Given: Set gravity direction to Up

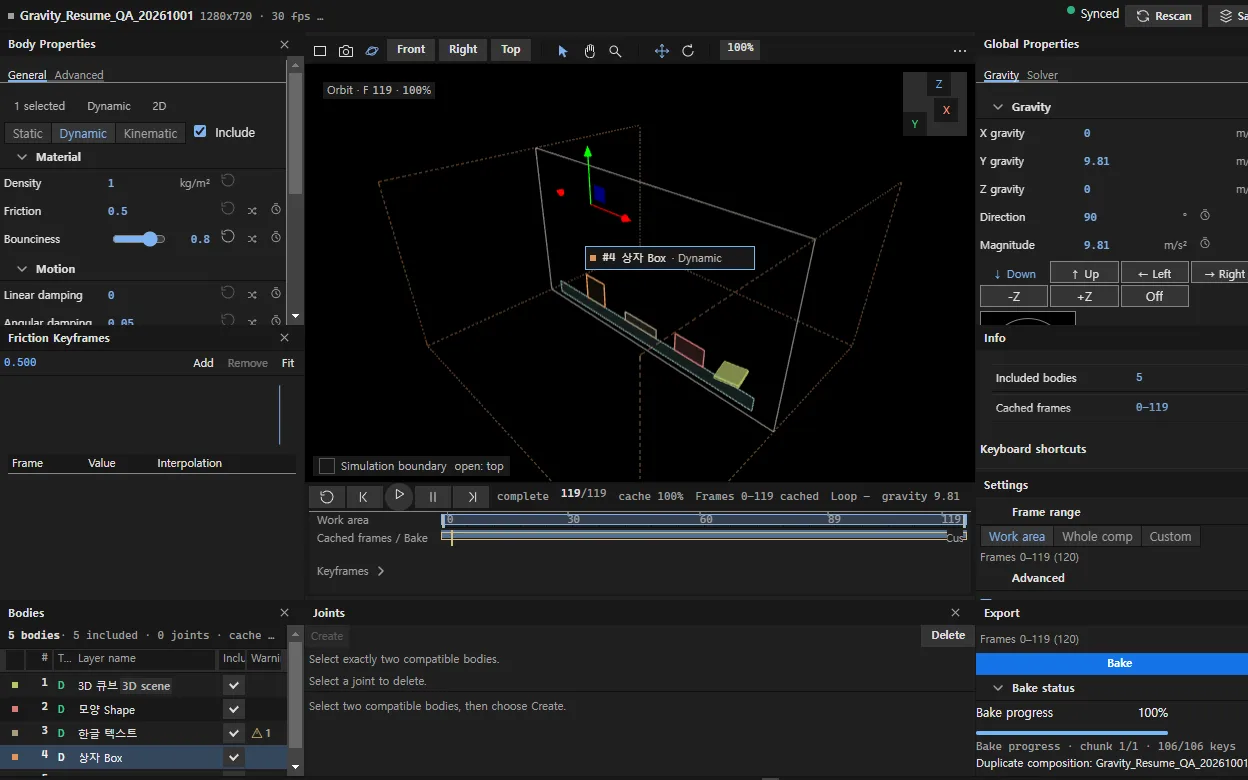Looking at the screenshot, I should tap(1084, 273).
